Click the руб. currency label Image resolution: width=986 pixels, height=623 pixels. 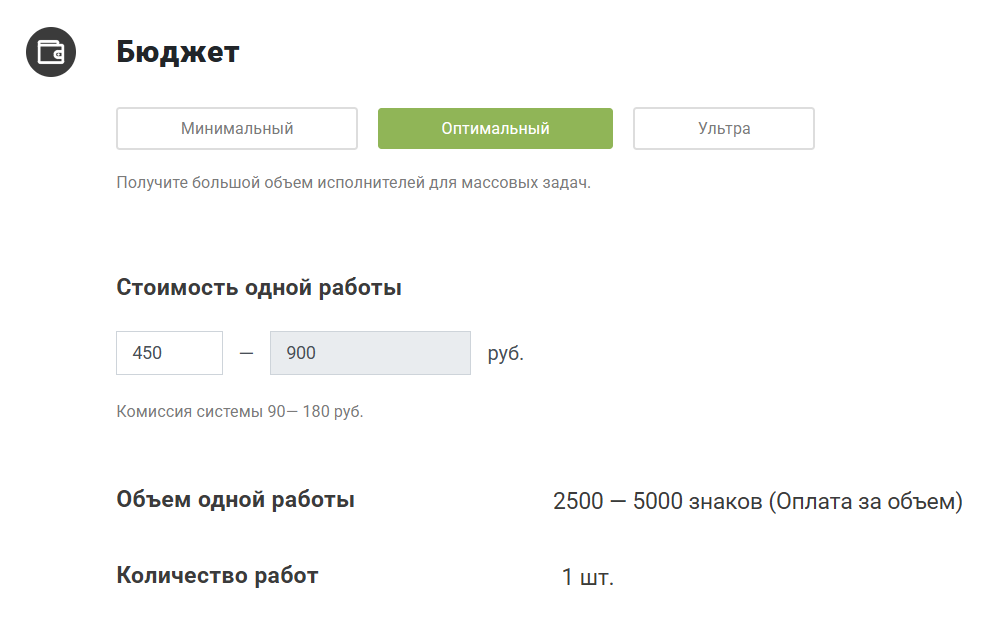pos(506,354)
